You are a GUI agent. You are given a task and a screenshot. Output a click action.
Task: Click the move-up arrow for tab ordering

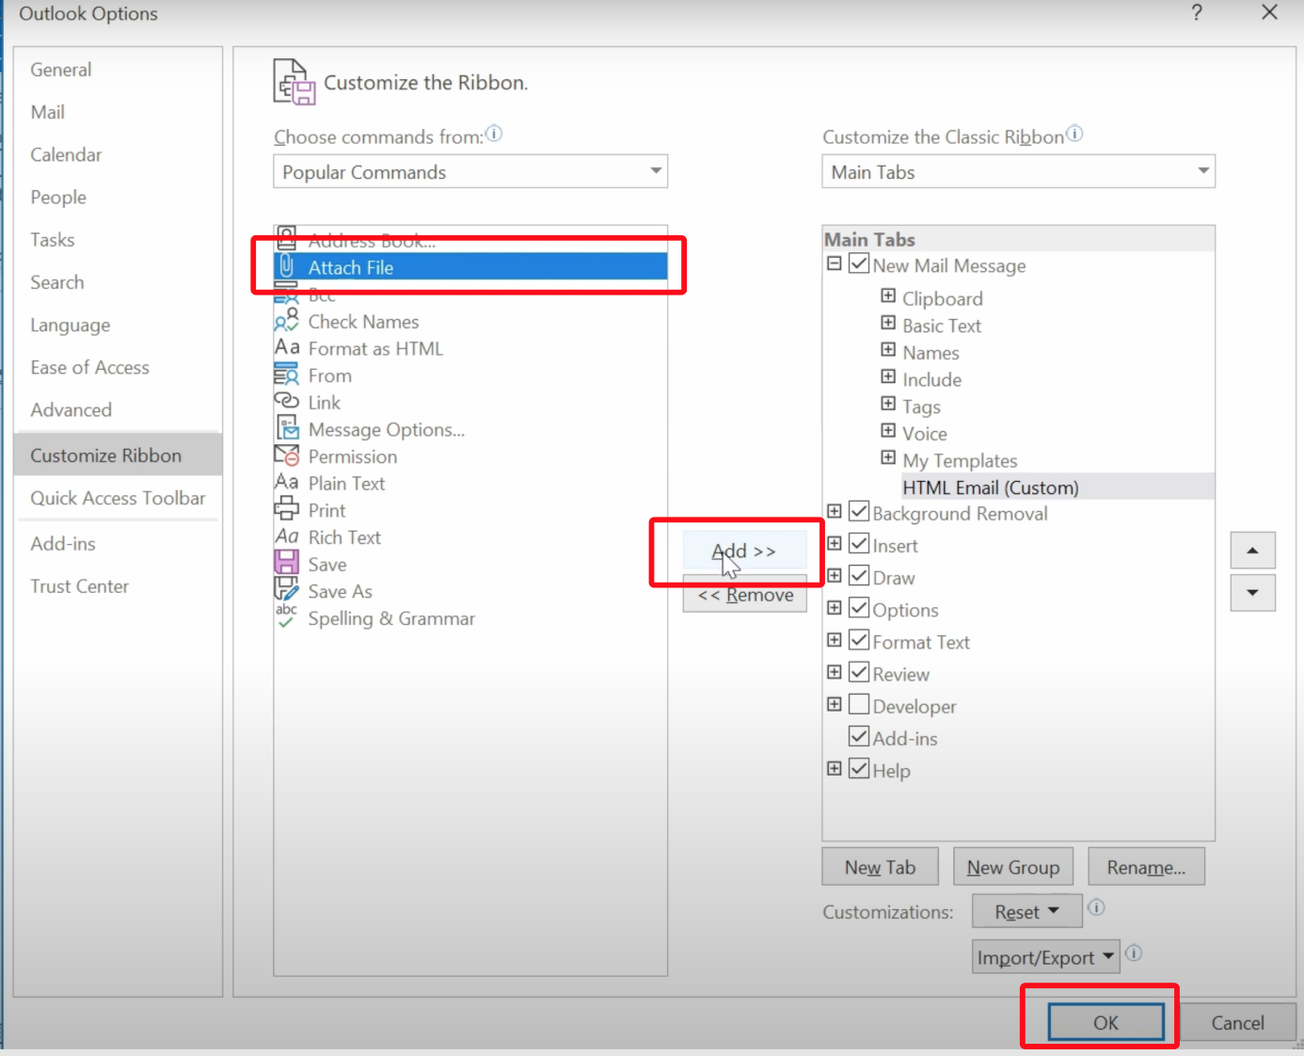point(1252,550)
